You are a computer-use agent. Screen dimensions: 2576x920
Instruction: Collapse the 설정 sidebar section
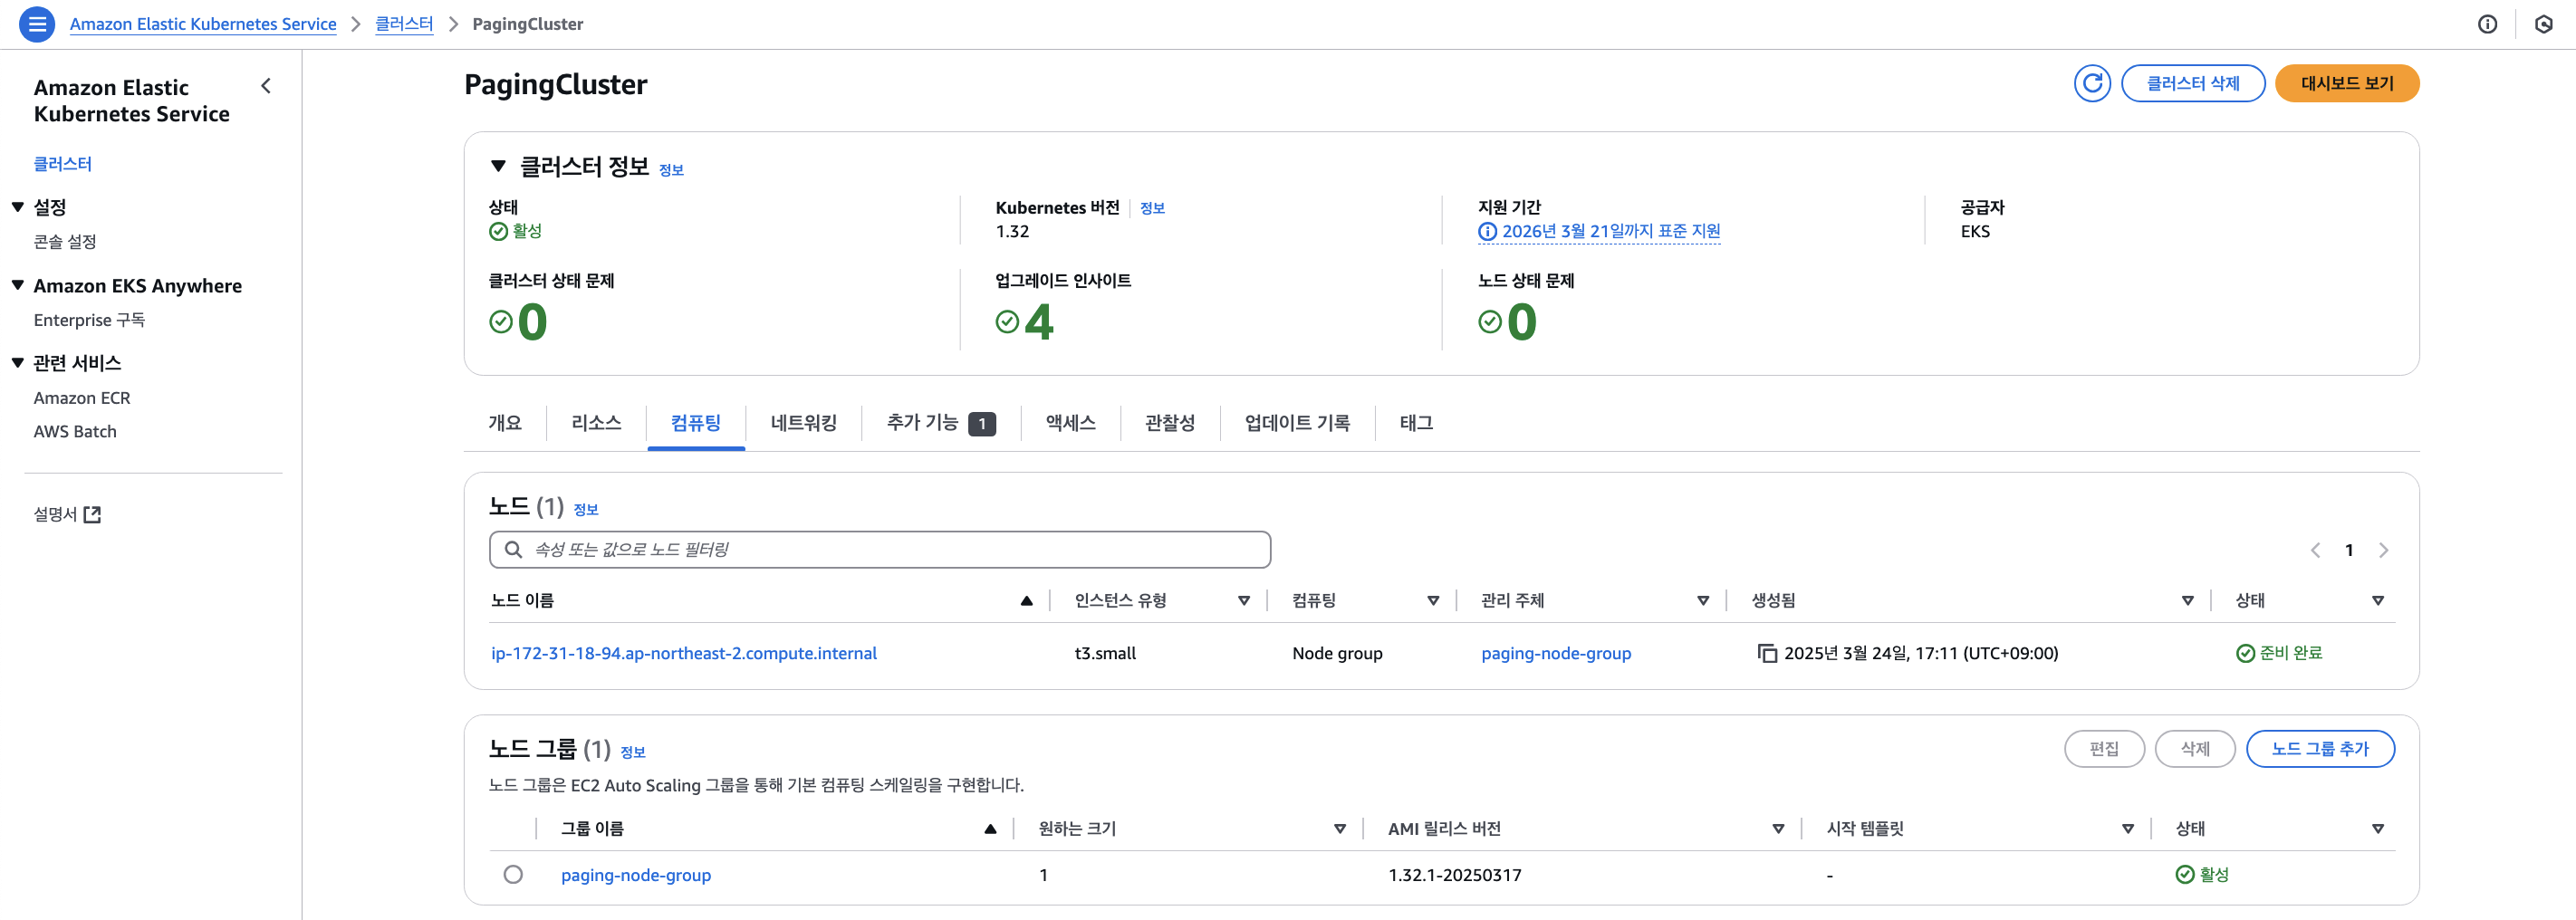18,207
